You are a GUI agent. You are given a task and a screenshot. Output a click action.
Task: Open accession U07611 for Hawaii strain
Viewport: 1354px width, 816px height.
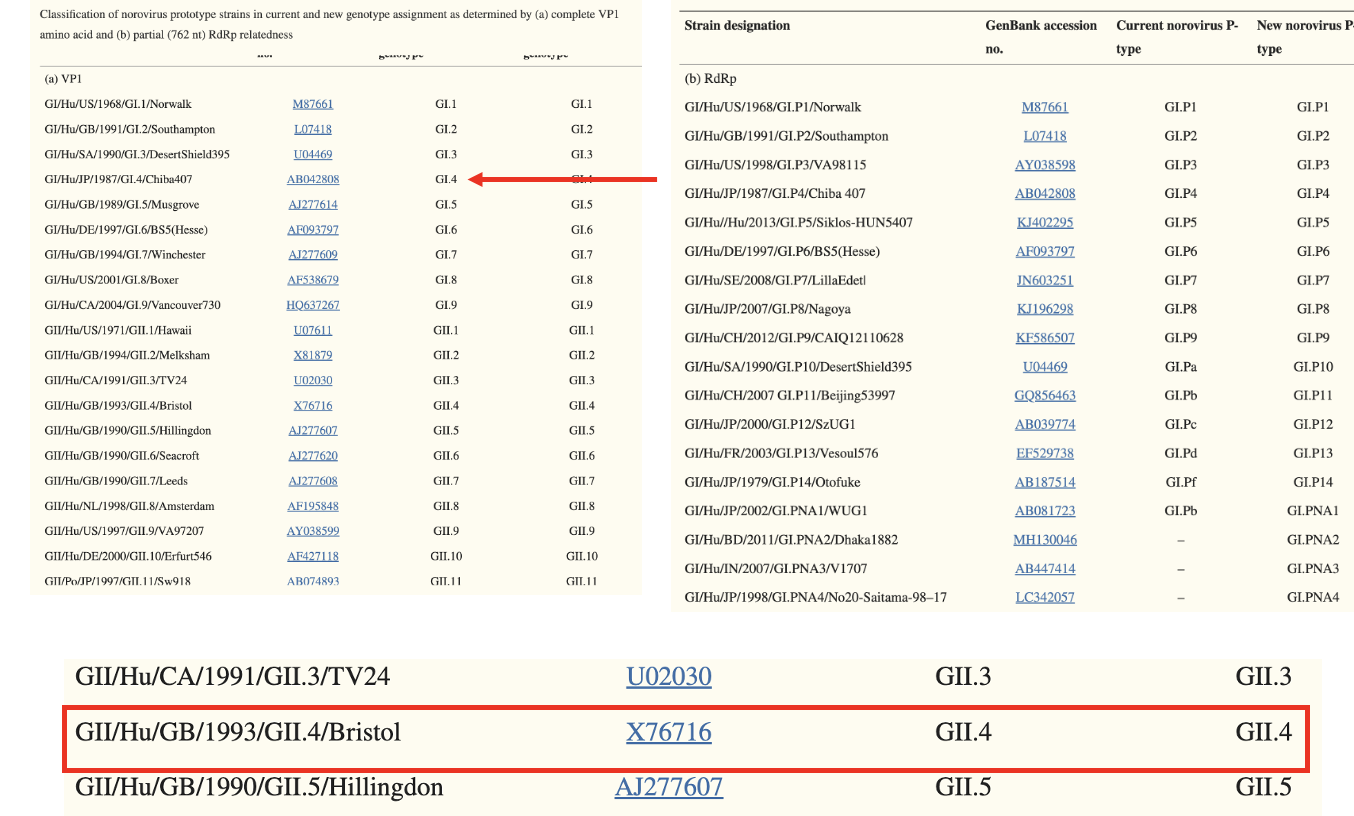click(x=312, y=330)
